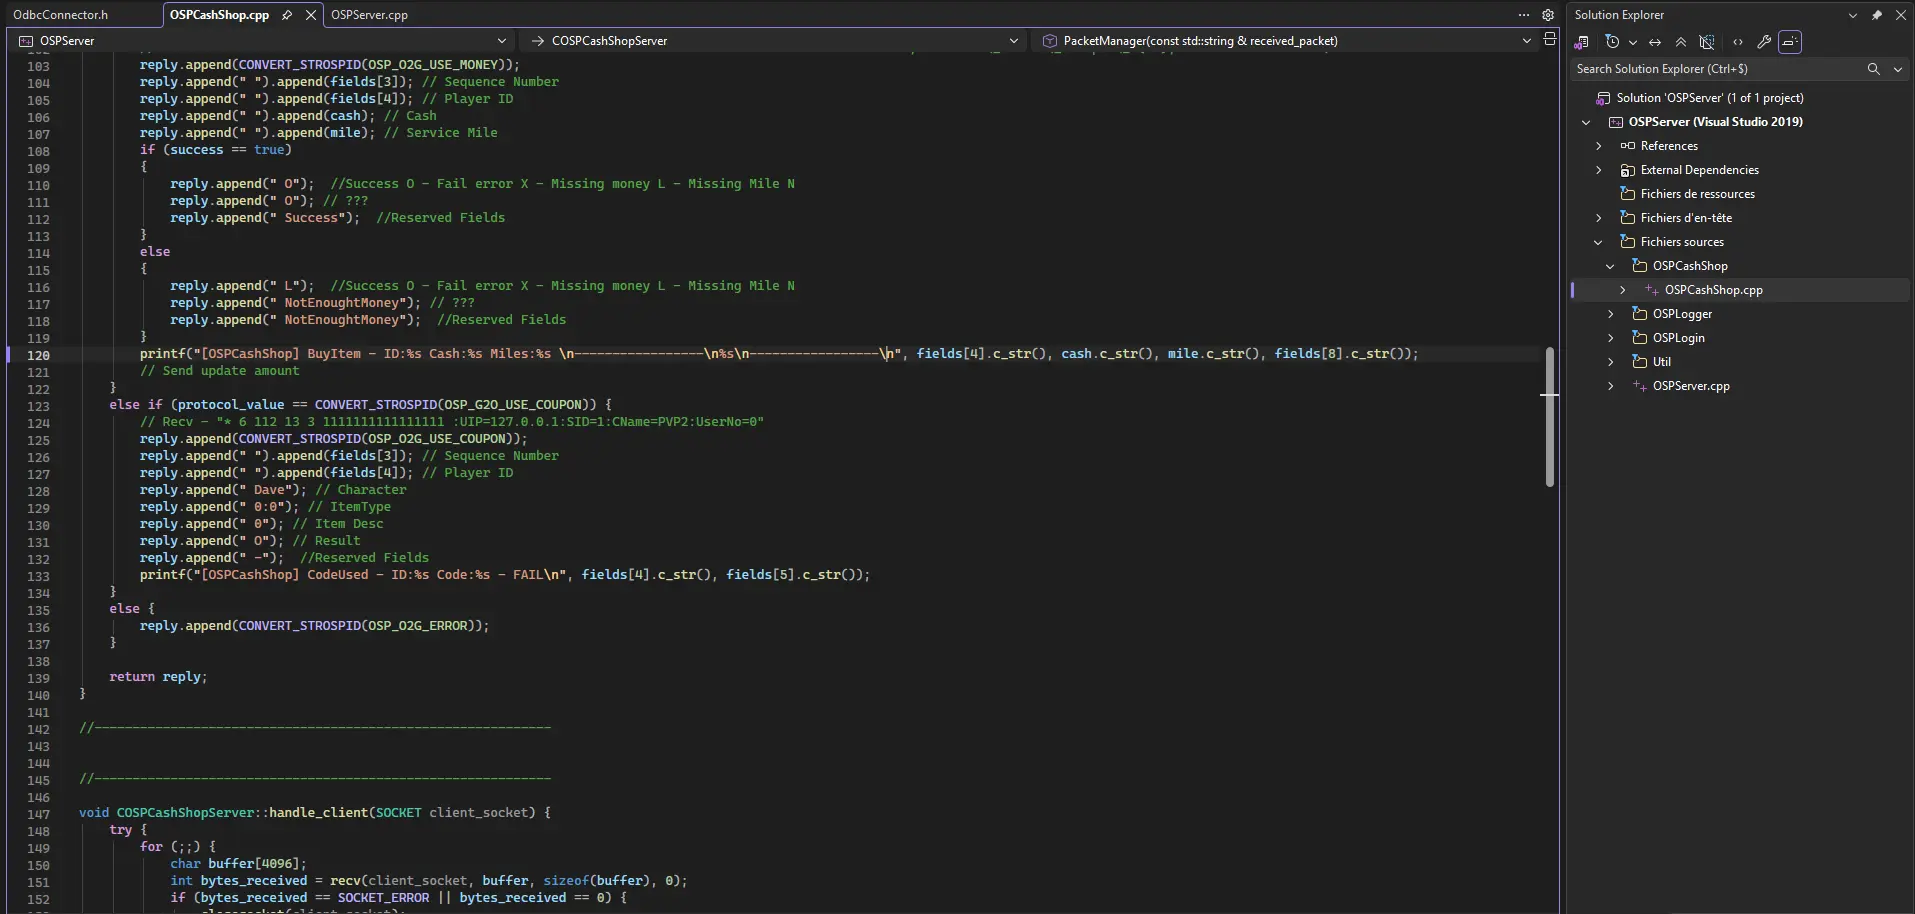Close the OSPCashShop.cpp tab

311,15
